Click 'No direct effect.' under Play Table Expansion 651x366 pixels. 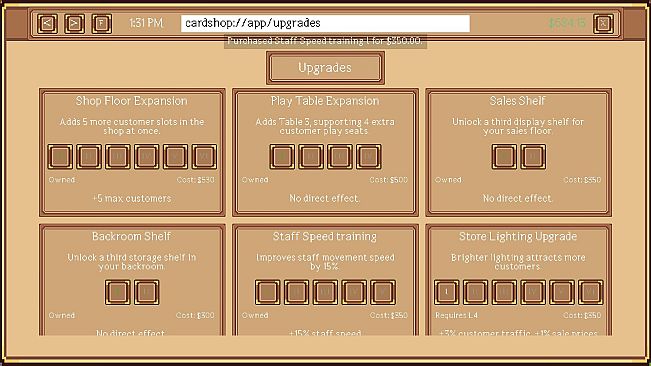(325, 198)
